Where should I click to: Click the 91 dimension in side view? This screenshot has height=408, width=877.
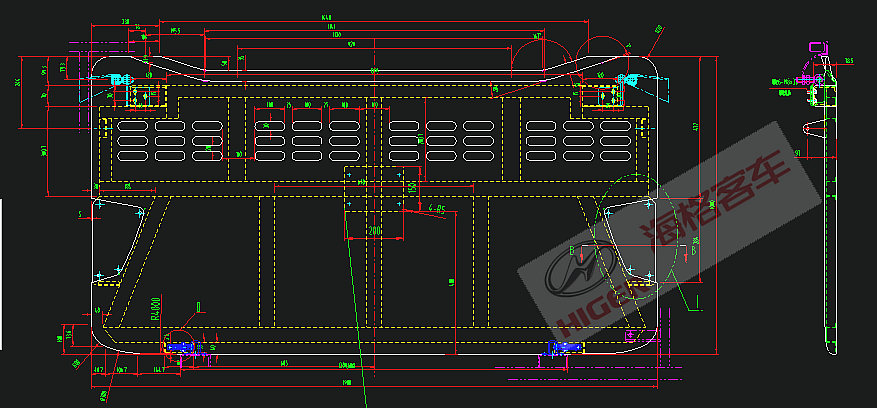pos(797,153)
